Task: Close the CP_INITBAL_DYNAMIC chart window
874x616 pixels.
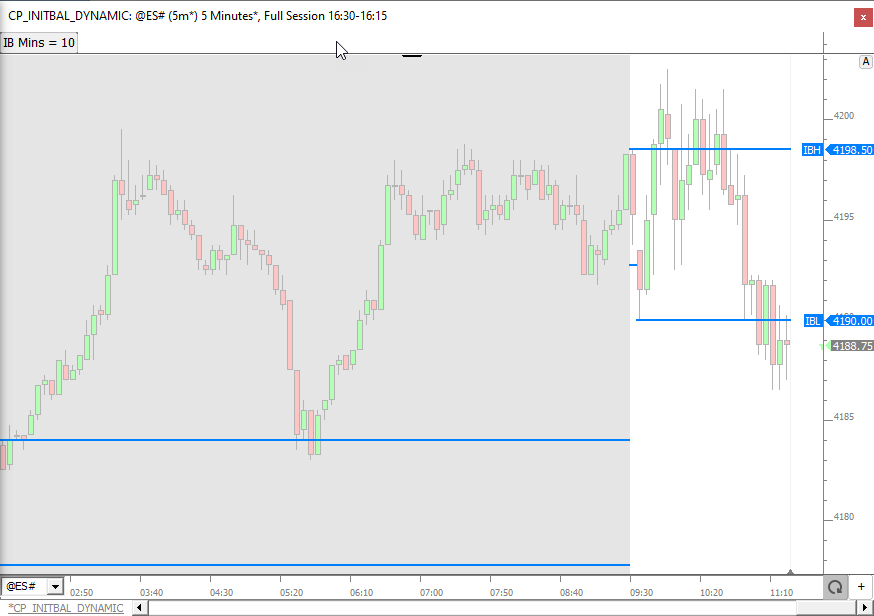Action: point(863,17)
